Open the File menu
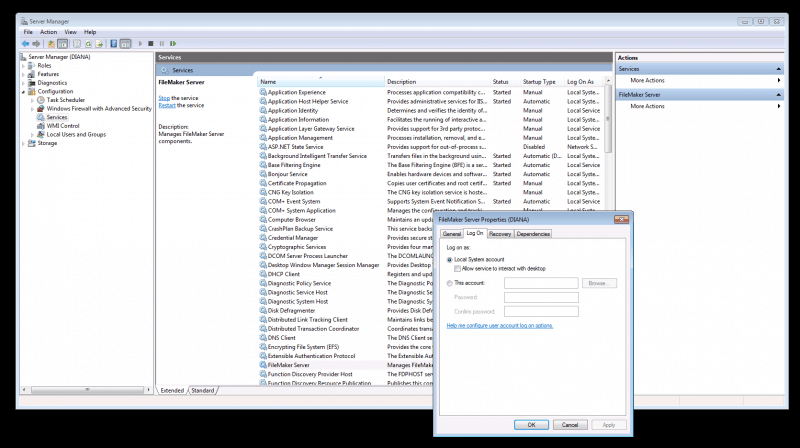The width and height of the screenshot is (800, 448). click(28, 32)
